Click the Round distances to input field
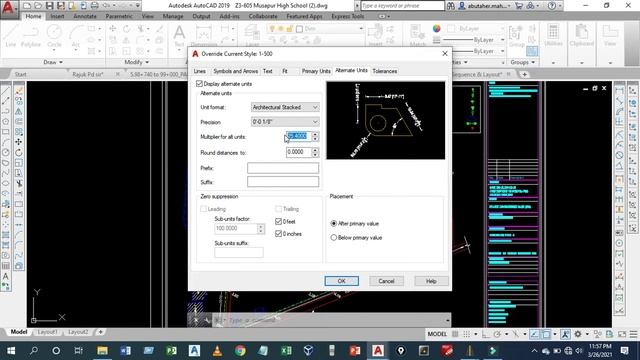The image size is (640, 360). (299, 152)
